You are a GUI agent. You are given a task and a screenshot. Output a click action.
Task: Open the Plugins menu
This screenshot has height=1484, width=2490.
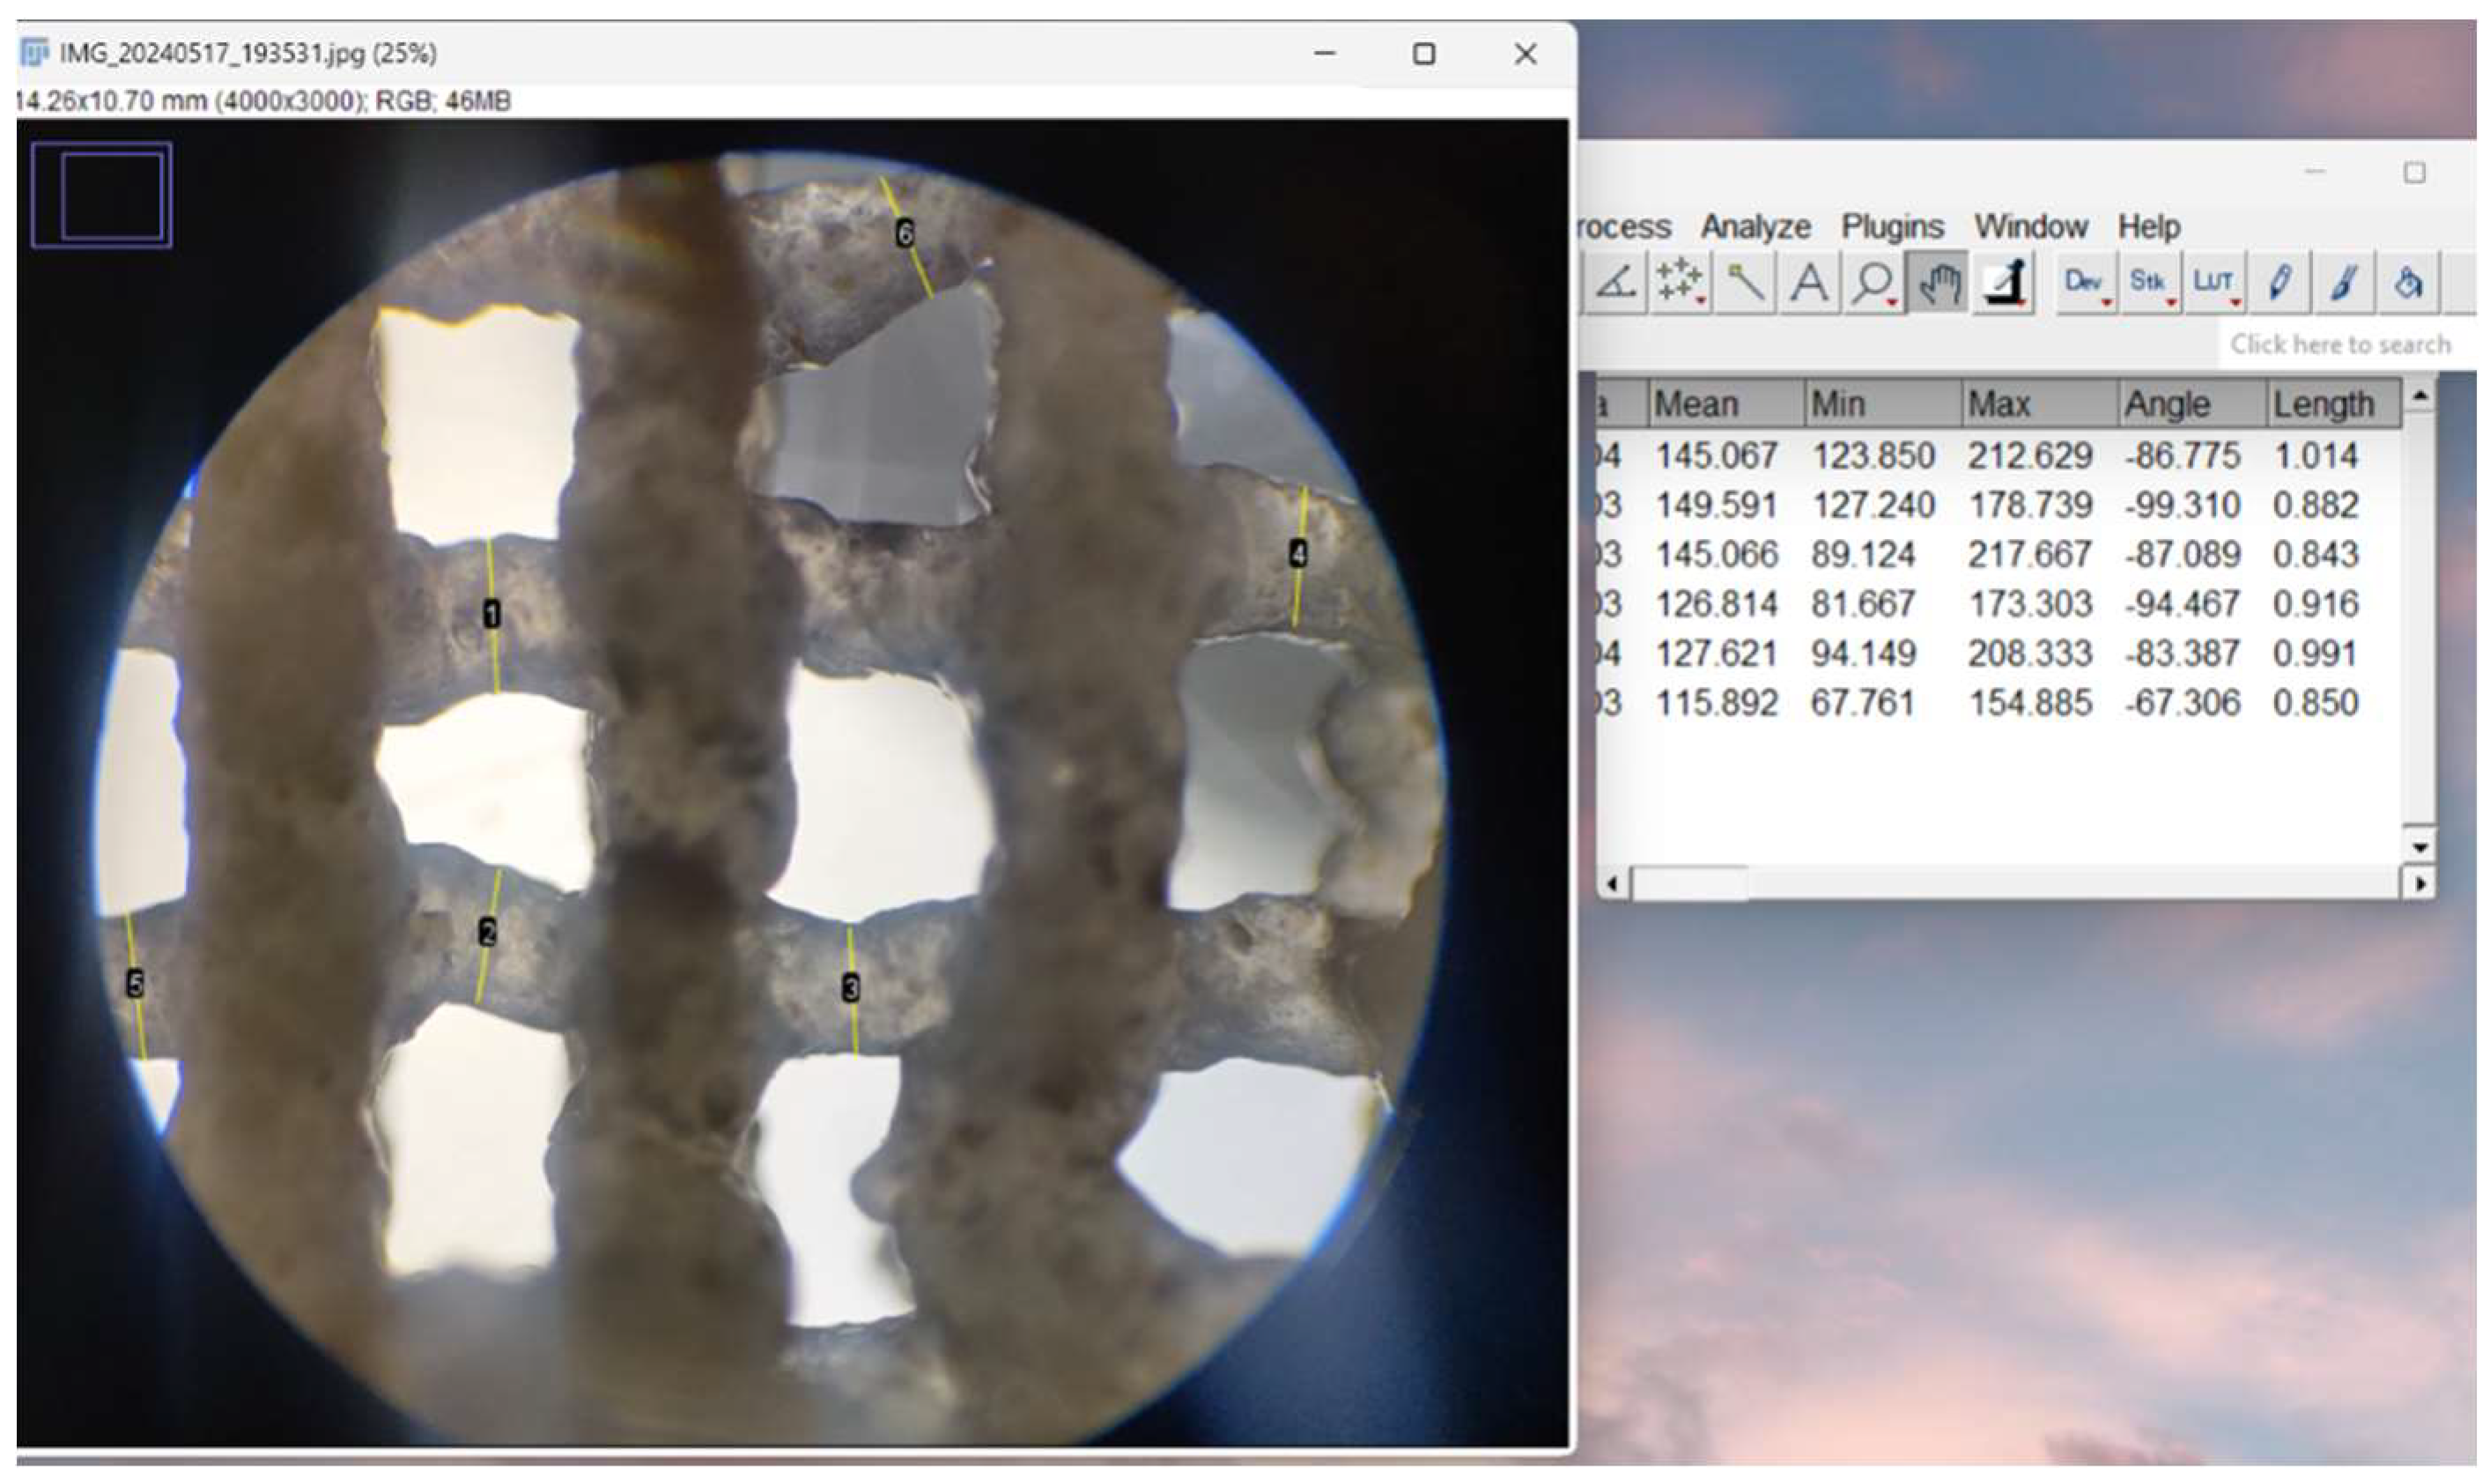coord(1892,227)
